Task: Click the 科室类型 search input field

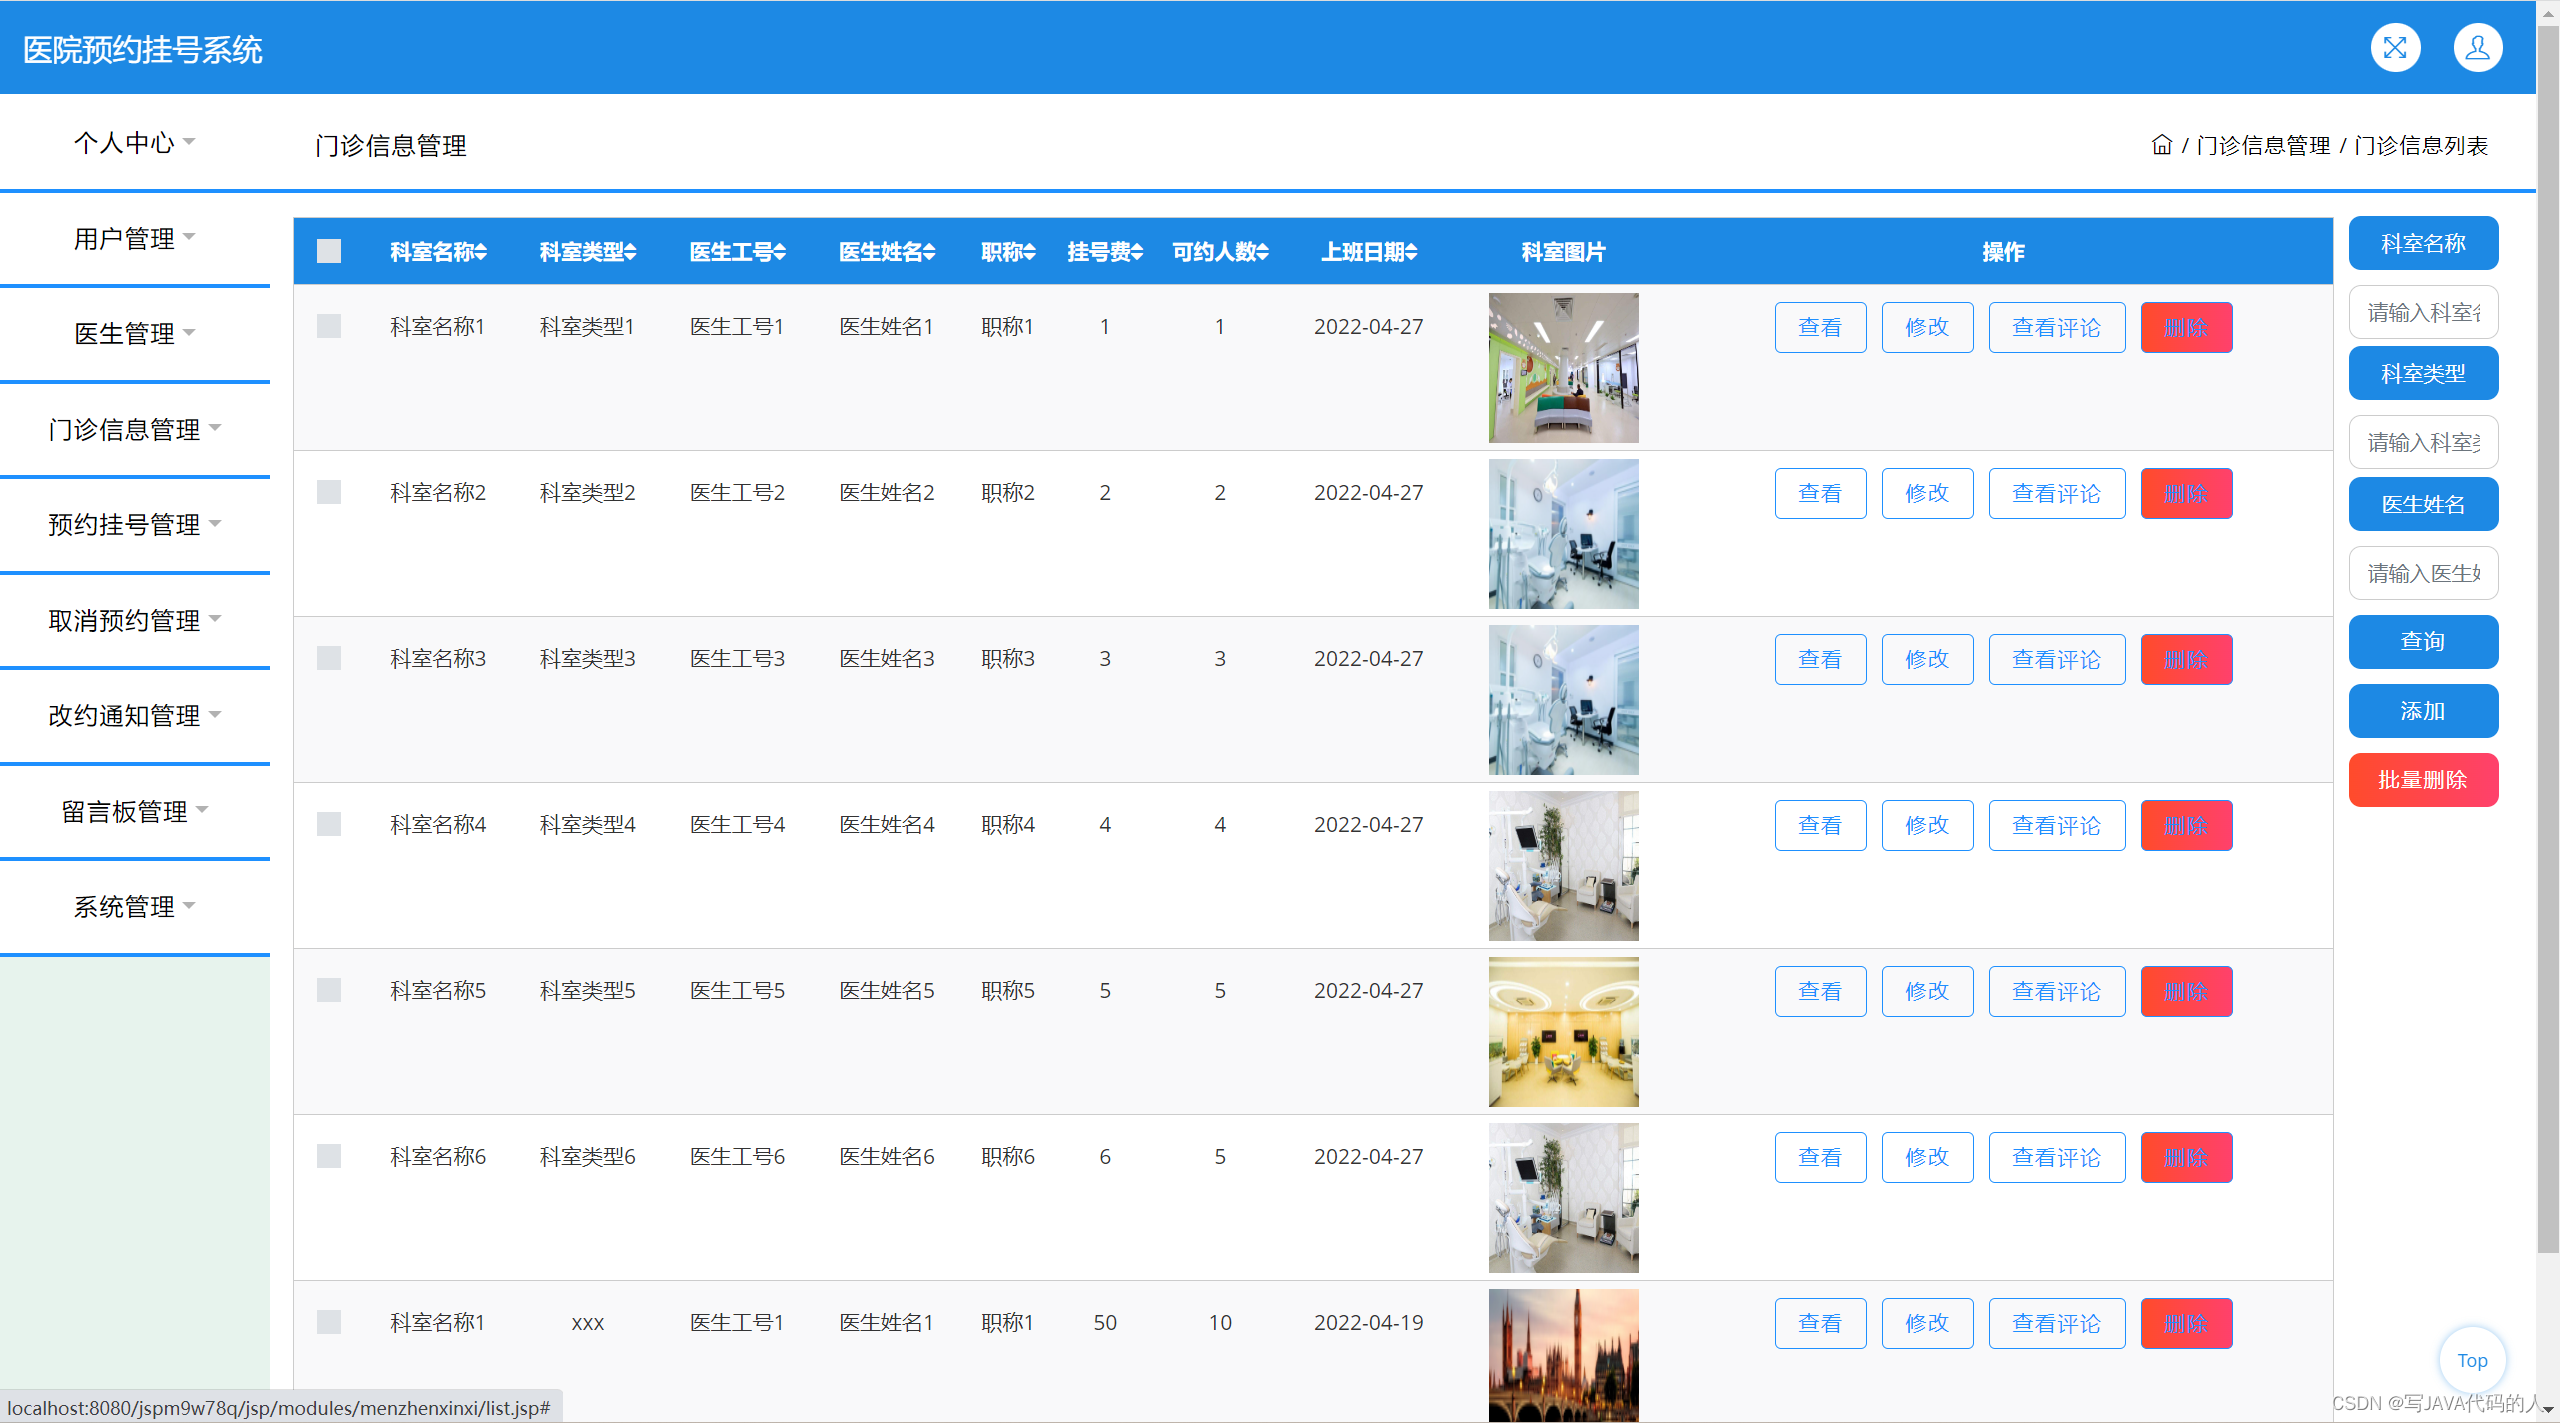Action: [x=2423, y=442]
